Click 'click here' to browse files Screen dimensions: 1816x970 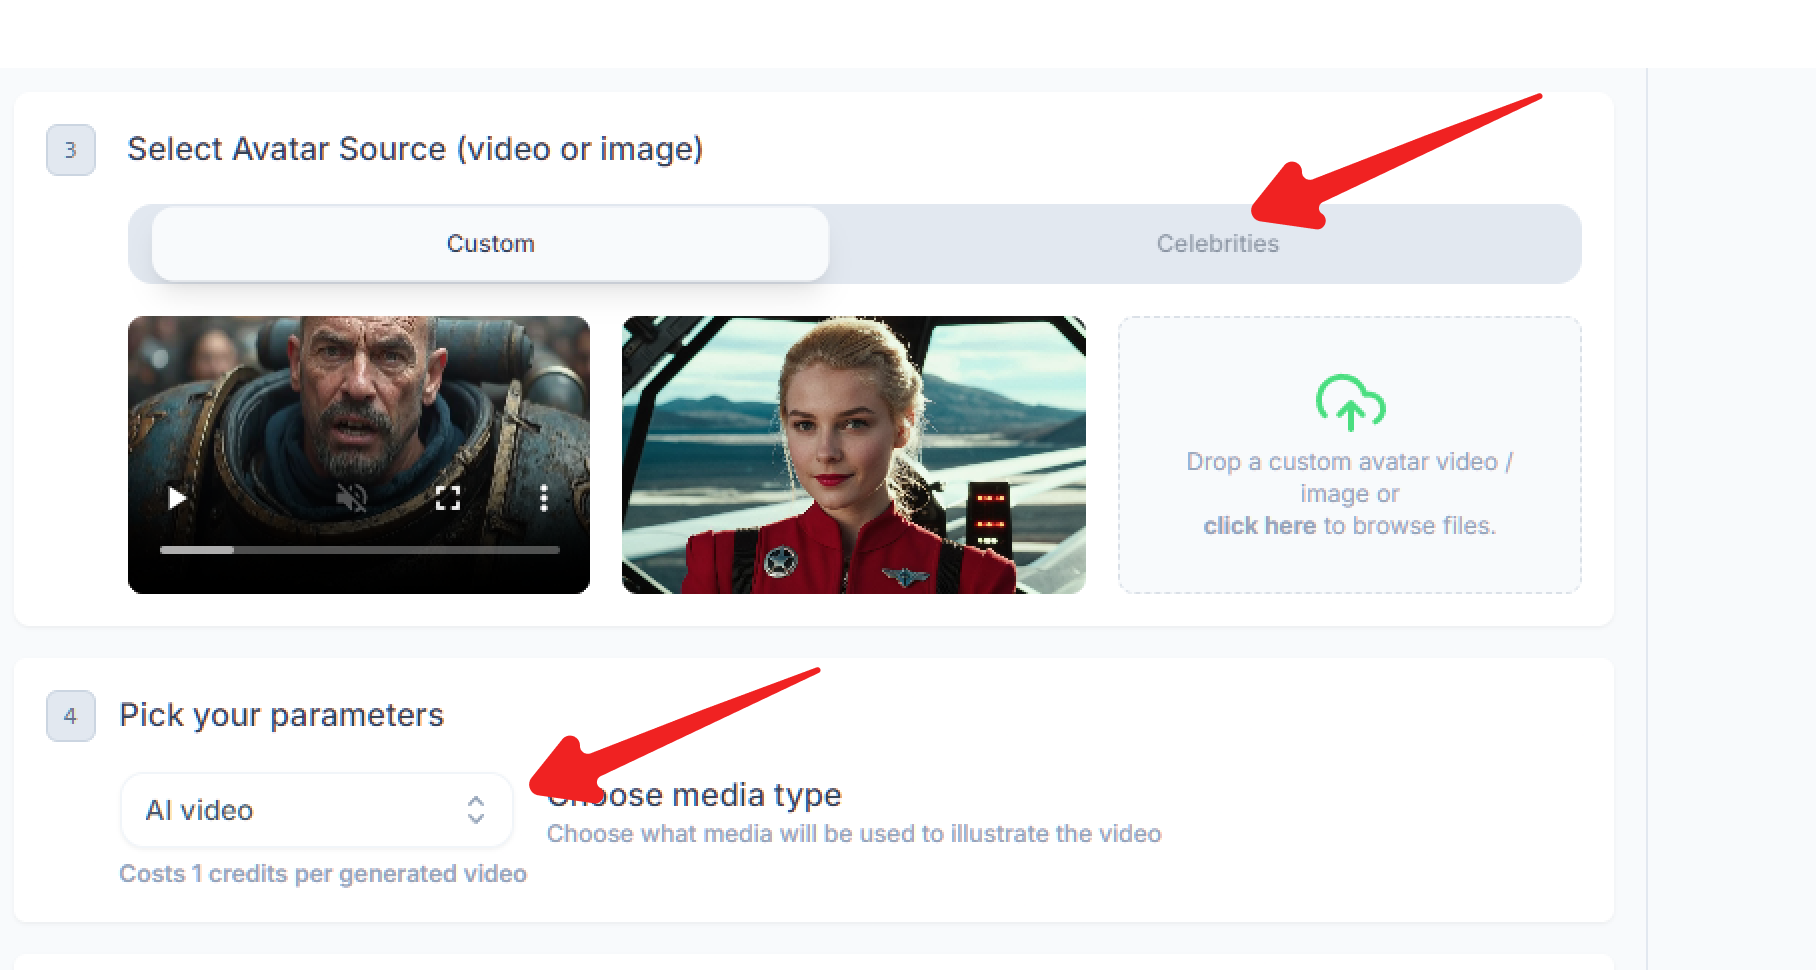pos(1259,525)
